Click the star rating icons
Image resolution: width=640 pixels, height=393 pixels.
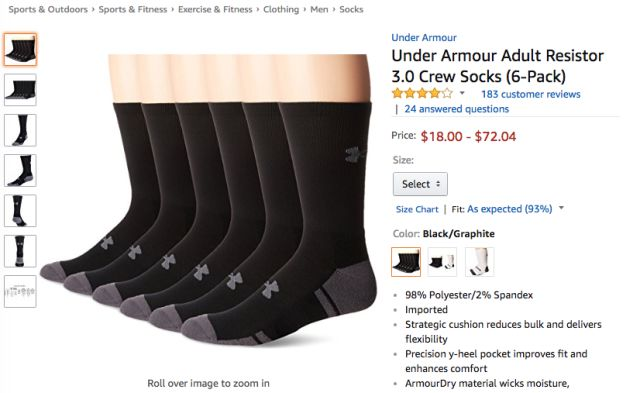422,93
